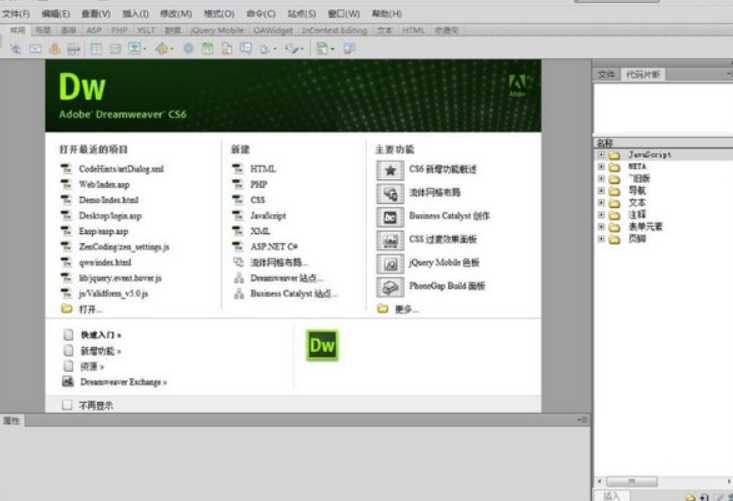The width and height of the screenshot is (733, 501).
Task: Open the fluid grid layout feature icon
Action: (390, 193)
